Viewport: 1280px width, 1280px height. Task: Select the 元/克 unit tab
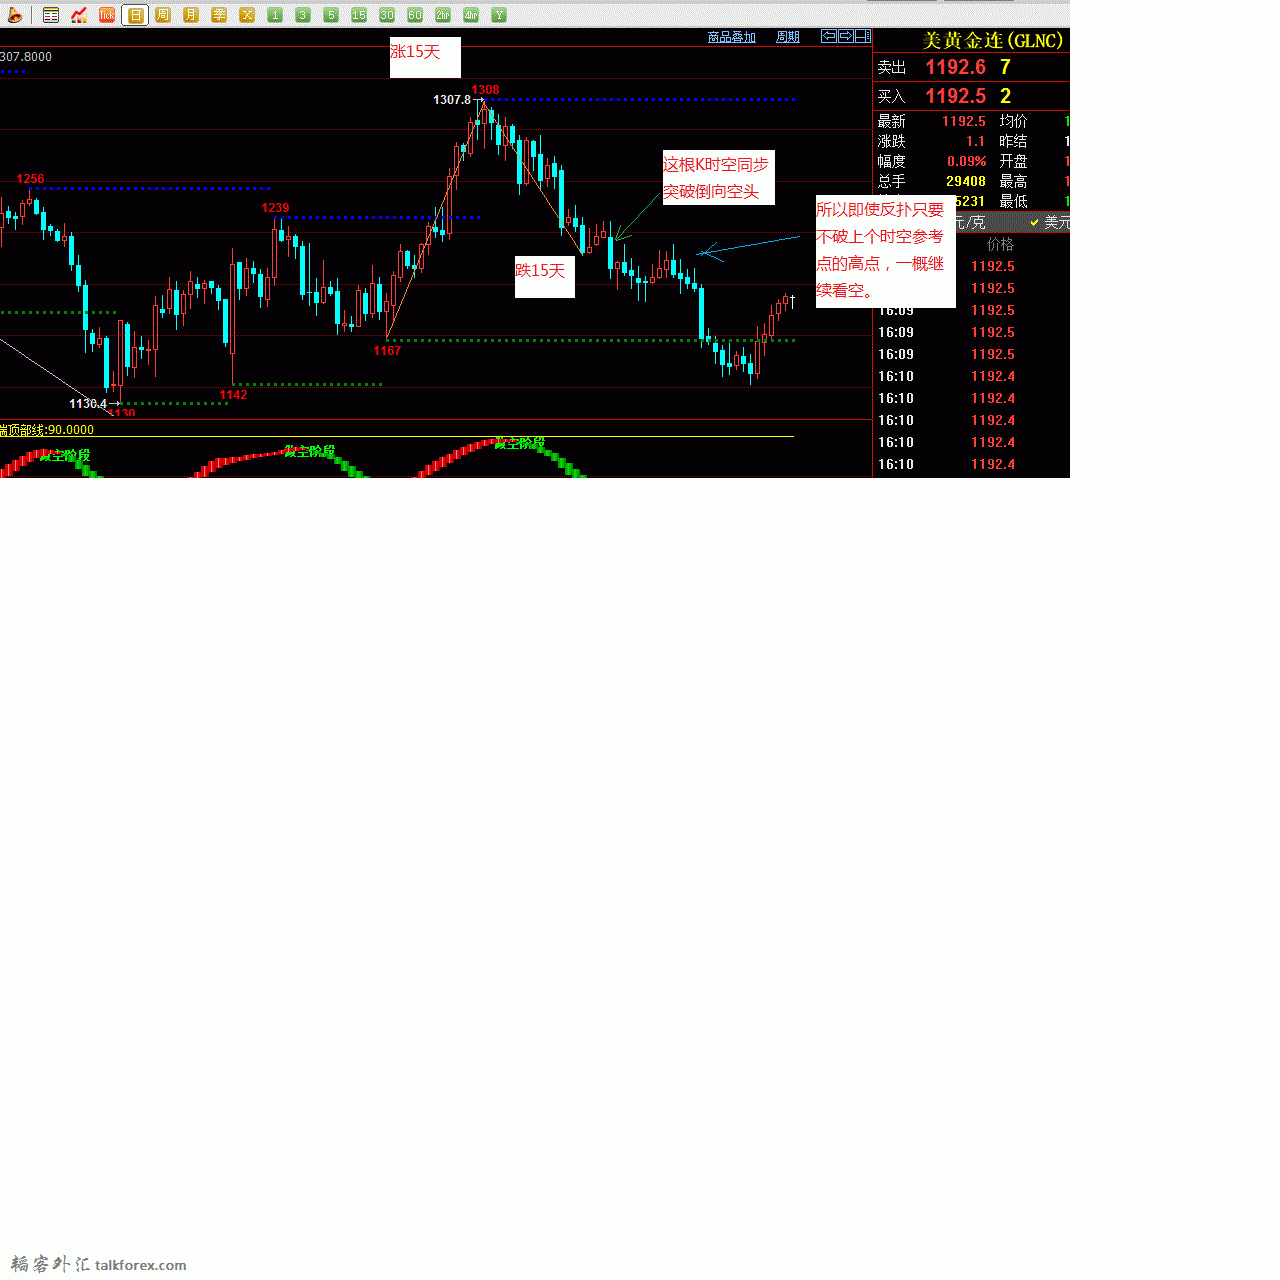coord(970,222)
